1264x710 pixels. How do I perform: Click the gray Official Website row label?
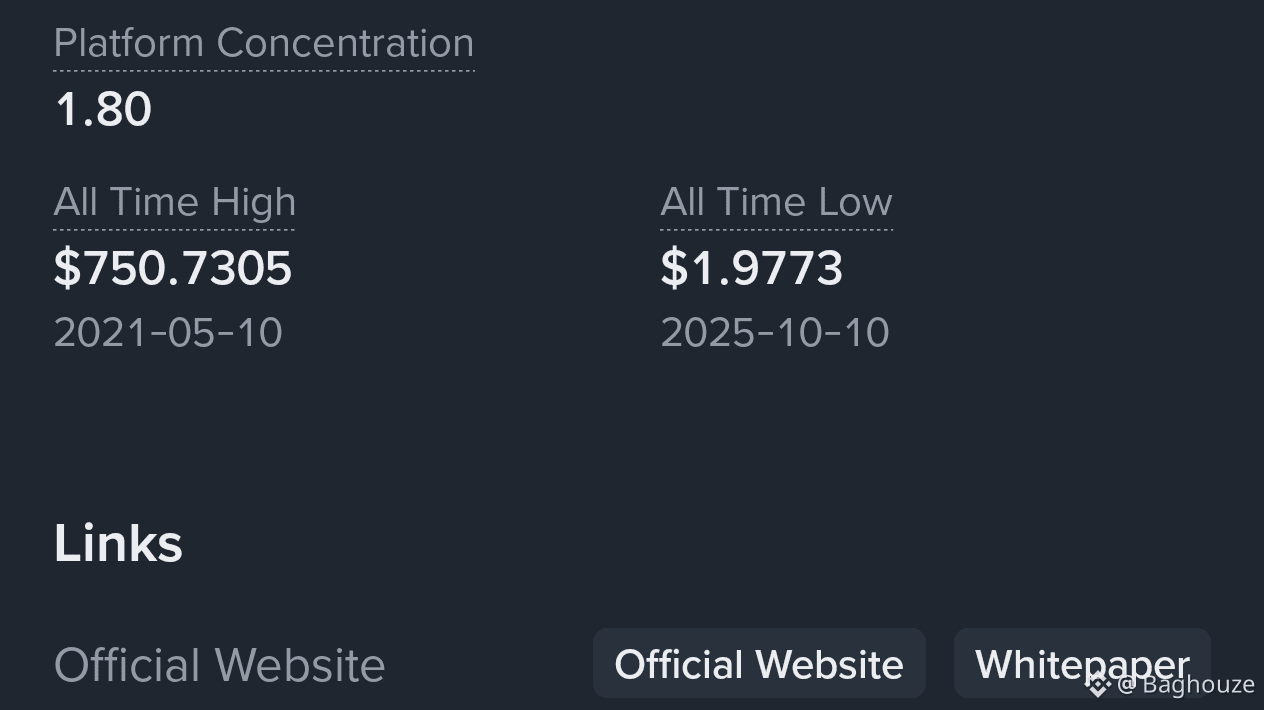(x=219, y=665)
